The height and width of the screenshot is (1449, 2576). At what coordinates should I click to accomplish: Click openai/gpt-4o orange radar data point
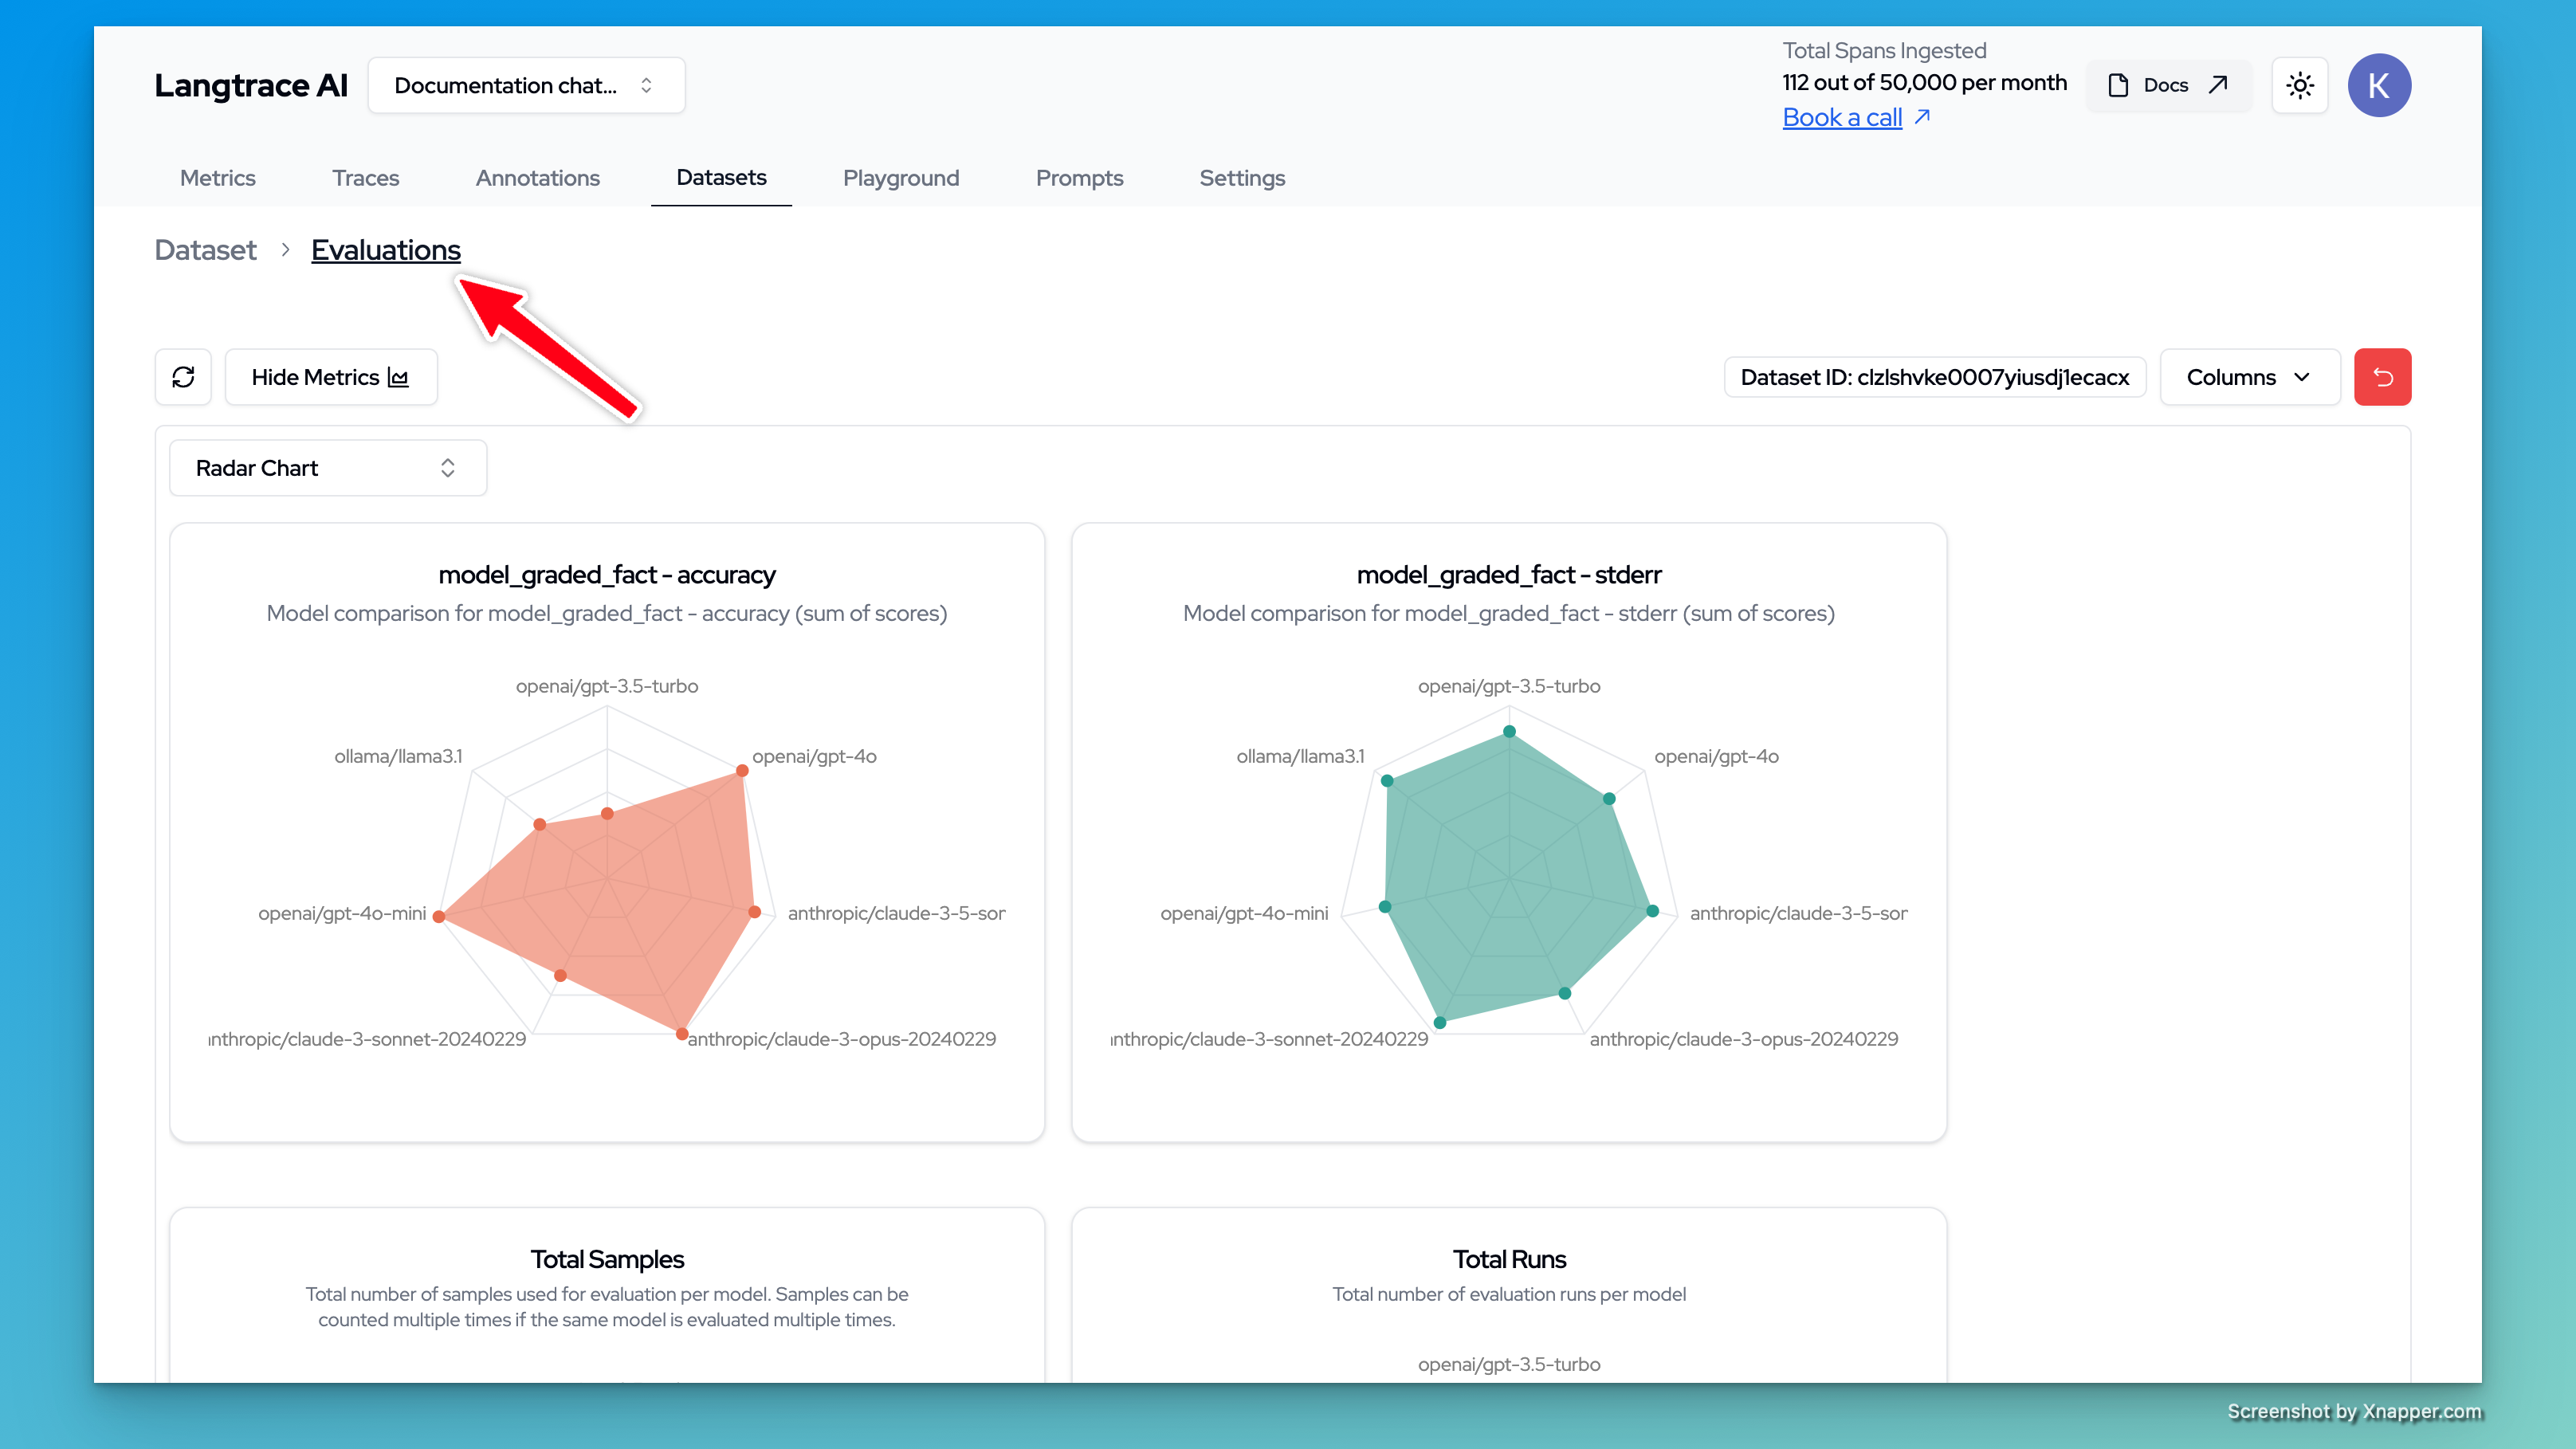742,770
